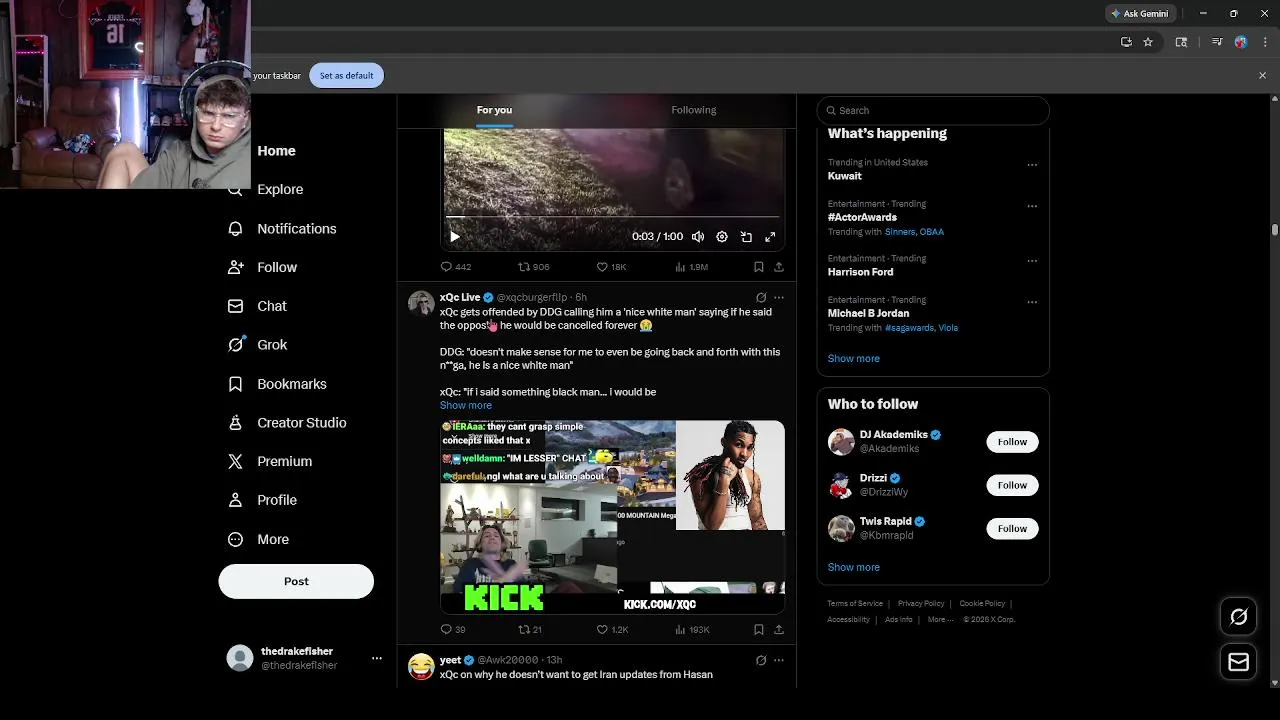Follow DJ Akademiks
The width and height of the screenshot is (1280, 720).
[x=1012, y=442]
